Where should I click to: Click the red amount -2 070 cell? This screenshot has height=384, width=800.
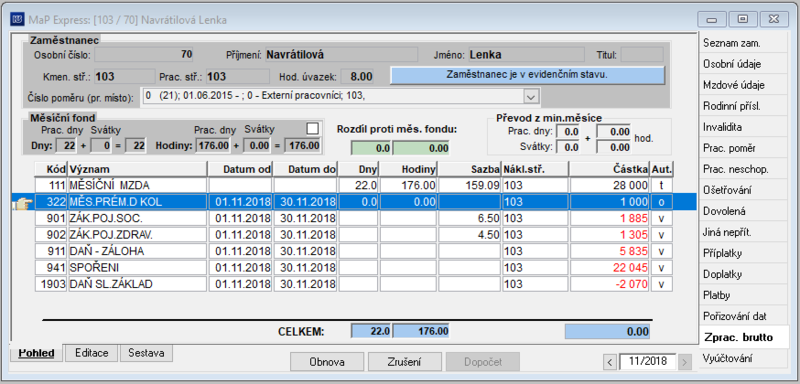609,284
